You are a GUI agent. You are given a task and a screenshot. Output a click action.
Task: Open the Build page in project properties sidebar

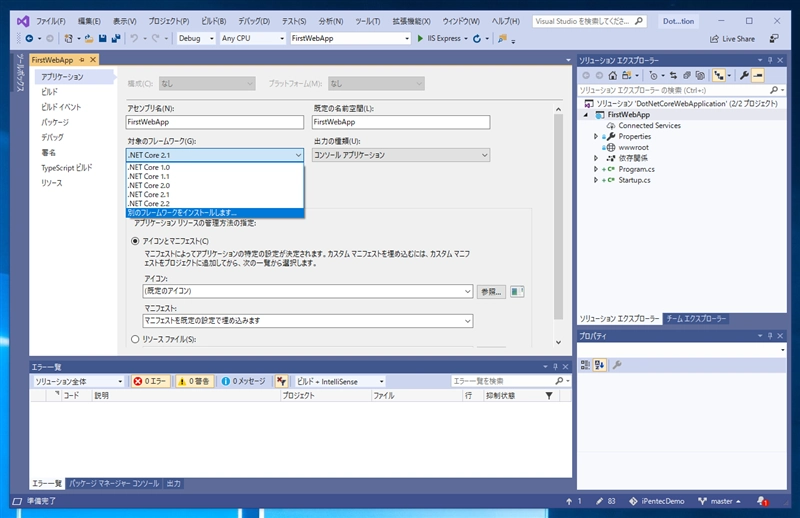(x=49, y=92)
